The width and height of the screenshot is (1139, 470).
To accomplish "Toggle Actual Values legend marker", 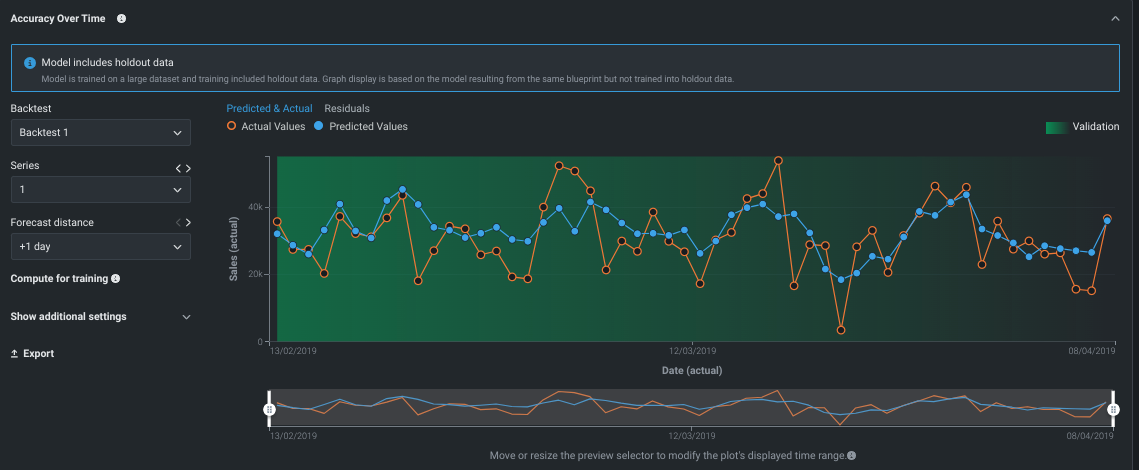I will click(x=232, y=127).
